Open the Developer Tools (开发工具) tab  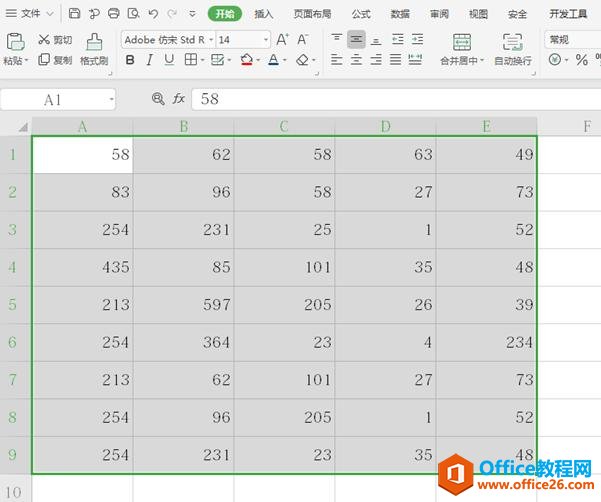[568, 14]
